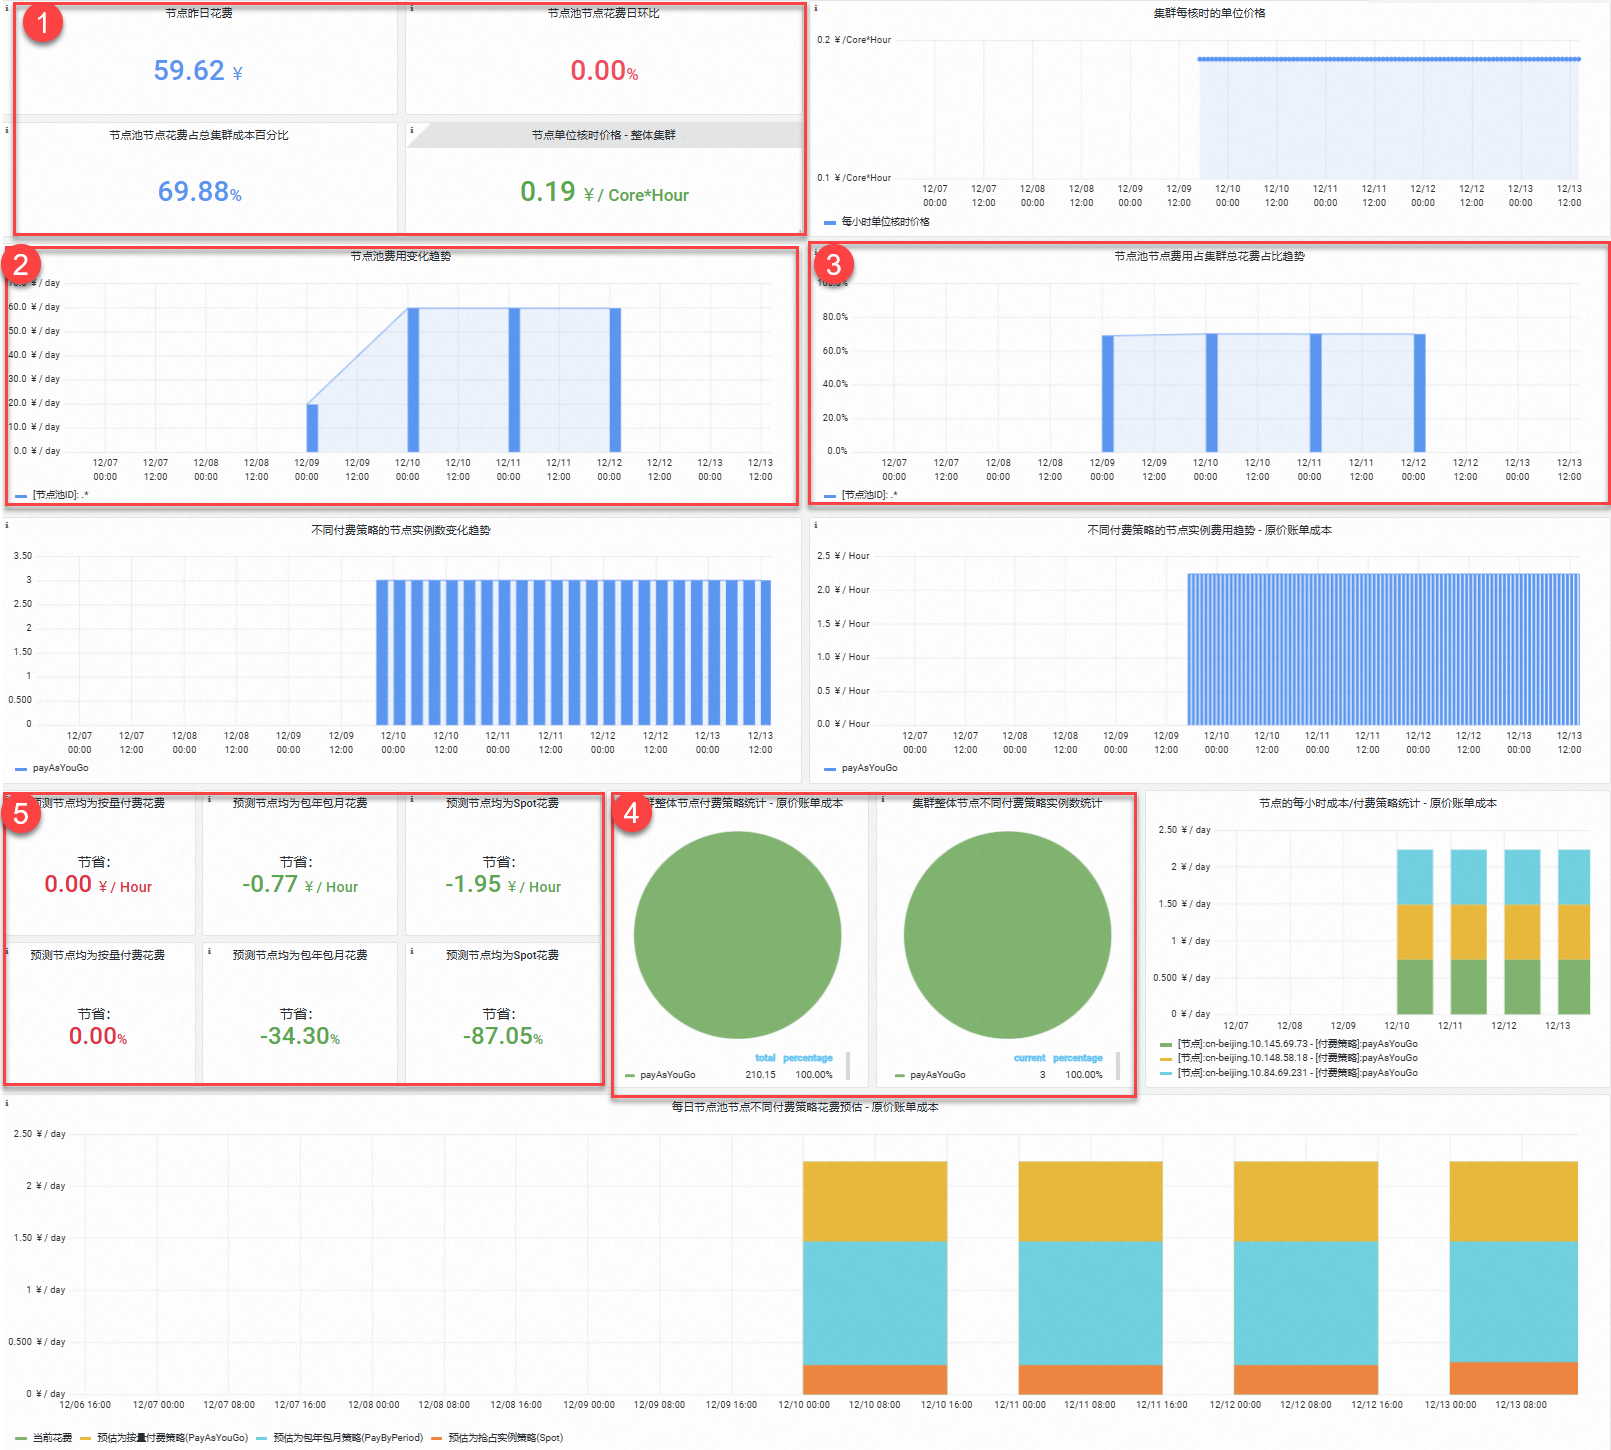Click the -87.05% savings value

click(503, 1037)
